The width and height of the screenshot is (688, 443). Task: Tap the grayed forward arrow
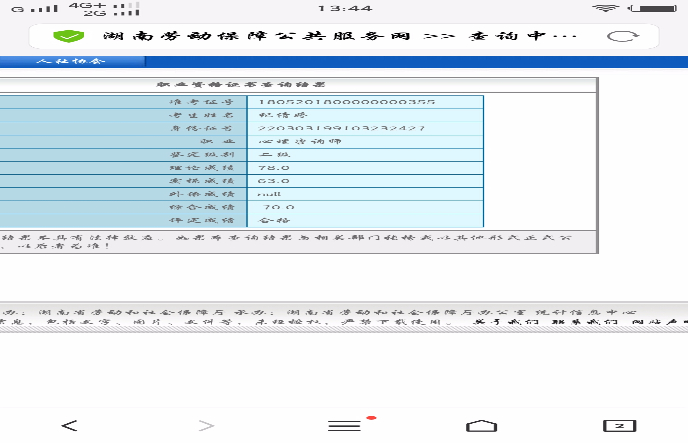206,425
